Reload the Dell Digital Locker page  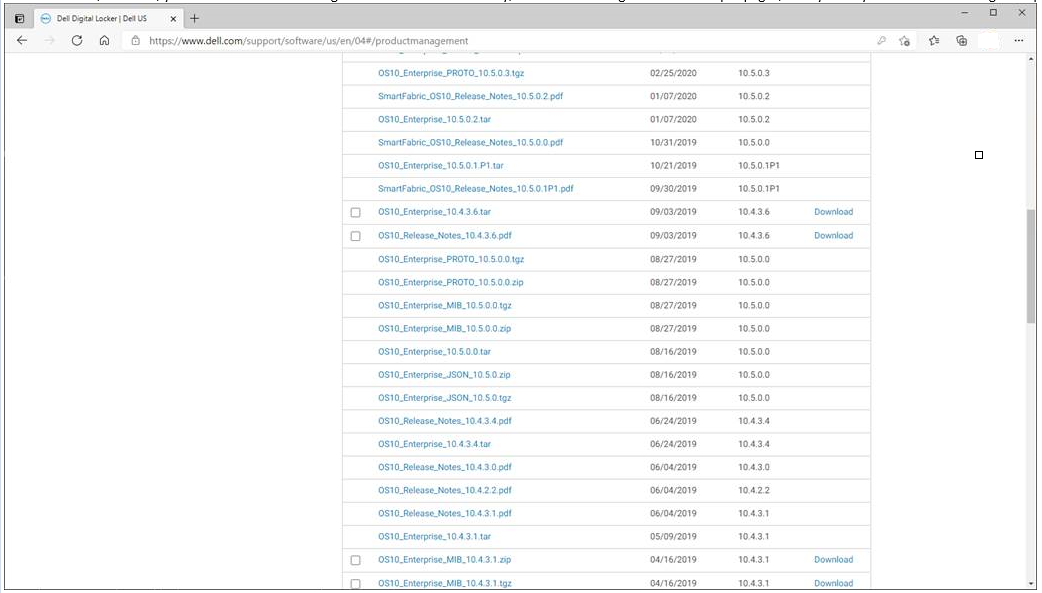point(77,41)
